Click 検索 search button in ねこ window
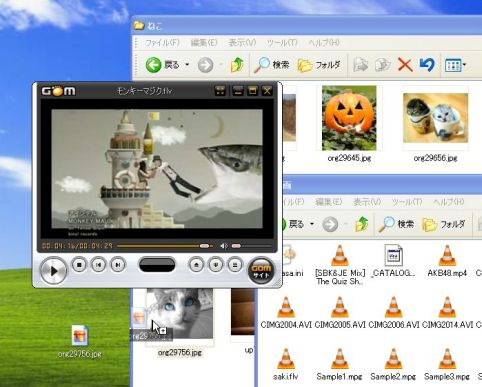Screen dimensions: 482x387 [271, 65]
